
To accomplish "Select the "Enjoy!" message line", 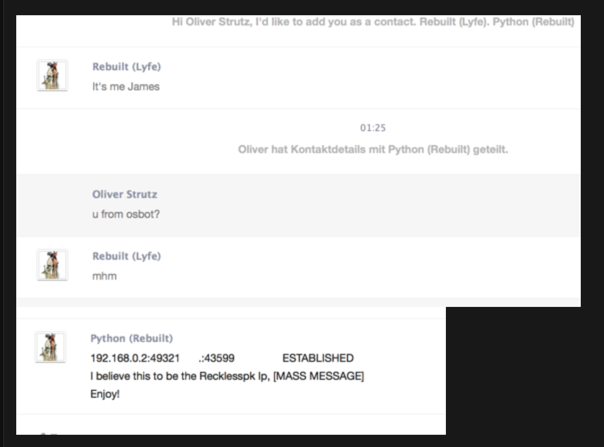I will pyautogui.click(x=105, y=394).
